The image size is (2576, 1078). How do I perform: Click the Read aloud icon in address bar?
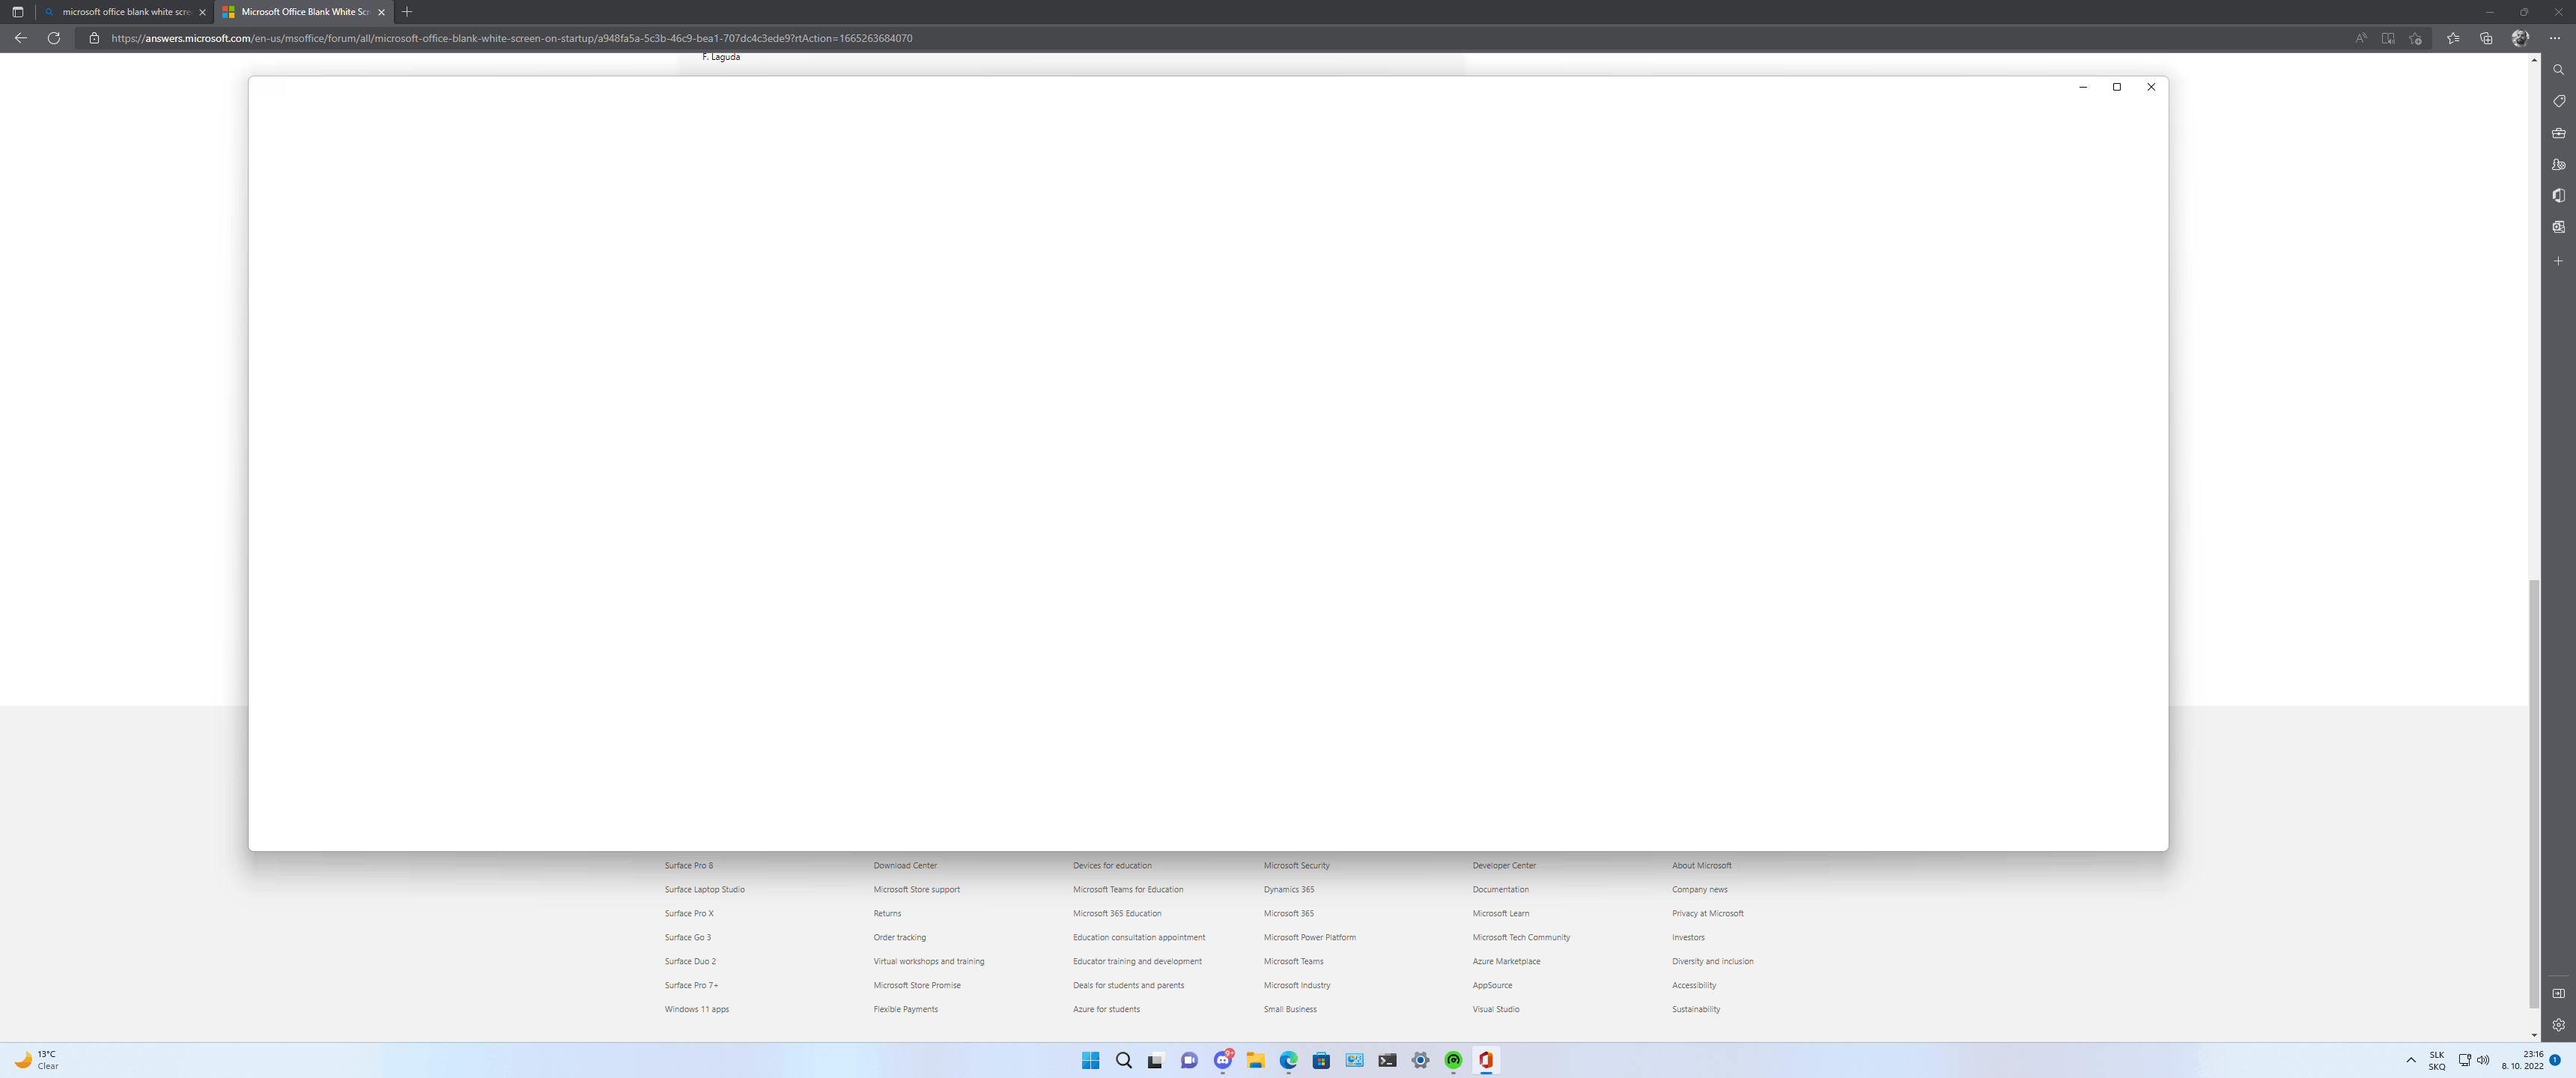tap(2360, 38)
